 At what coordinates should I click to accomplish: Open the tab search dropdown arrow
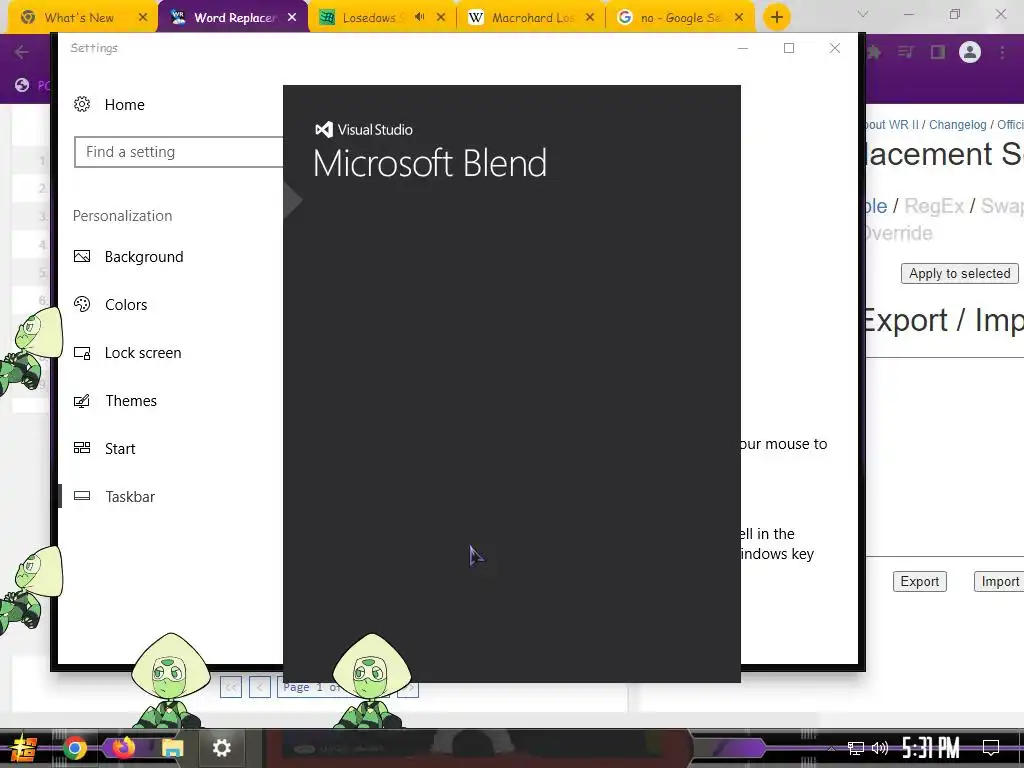tap(863, 14)
